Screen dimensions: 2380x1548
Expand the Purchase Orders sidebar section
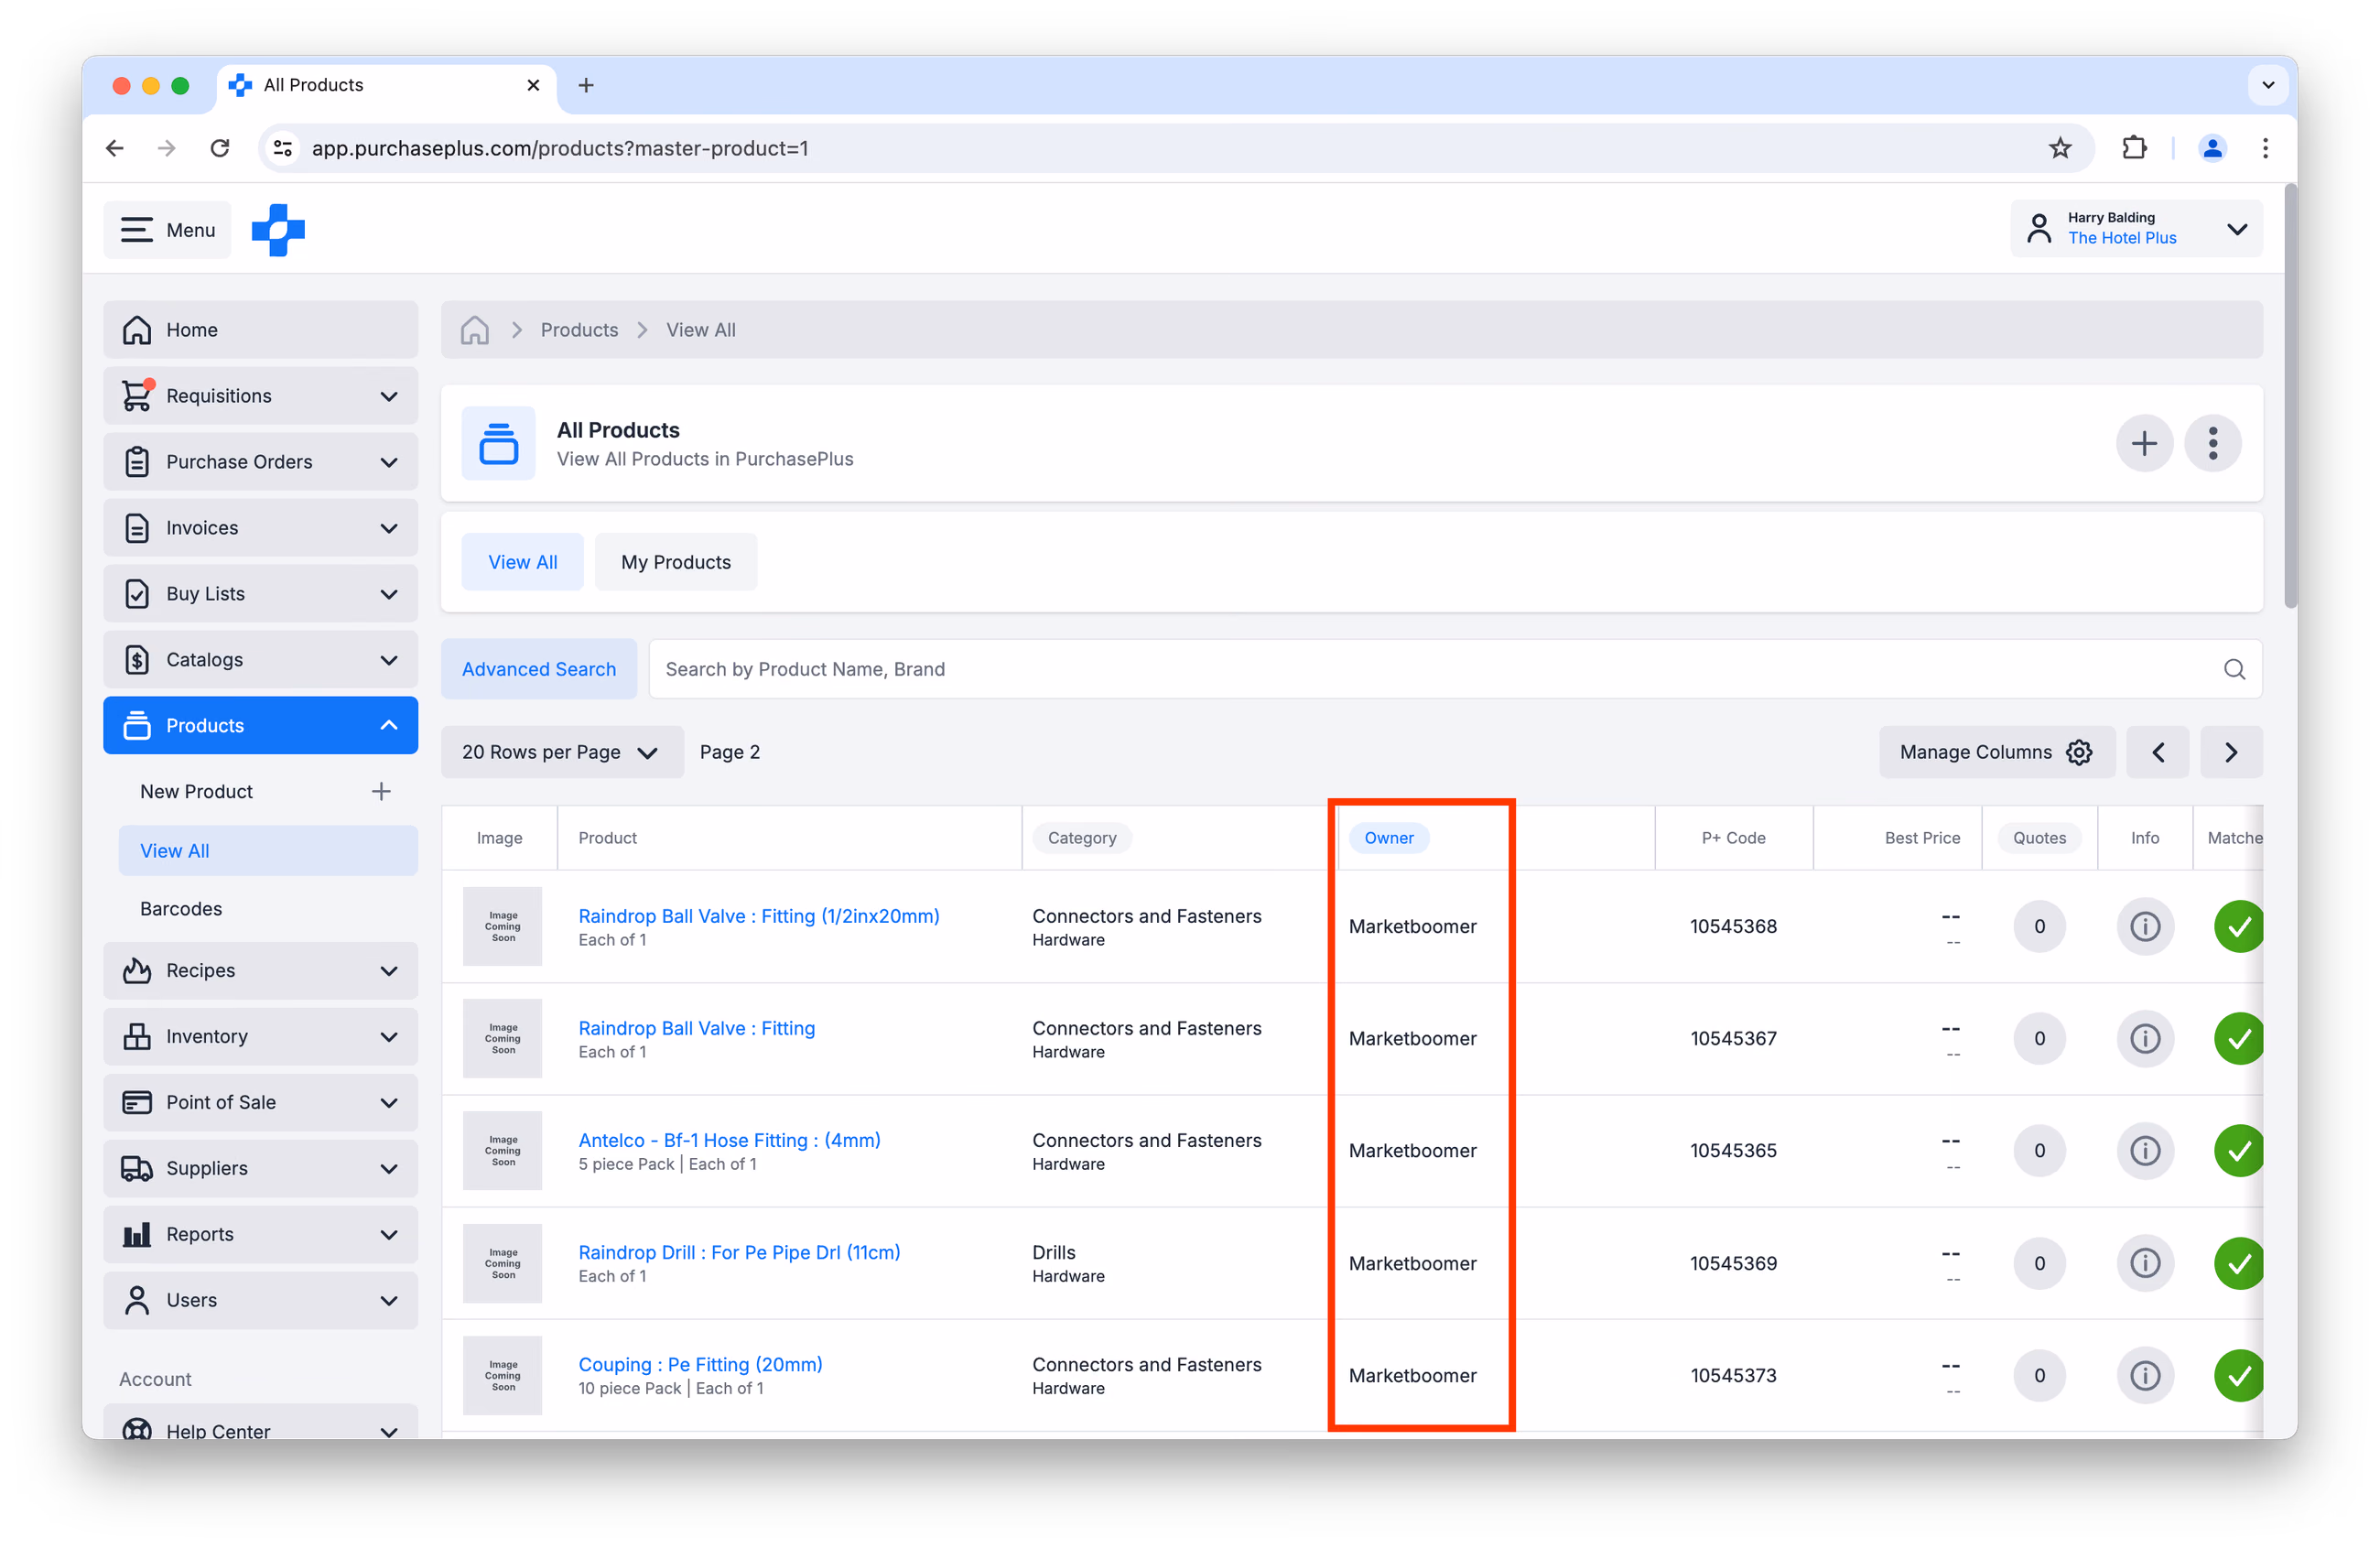pyautogui.click(x=260, y=462)
